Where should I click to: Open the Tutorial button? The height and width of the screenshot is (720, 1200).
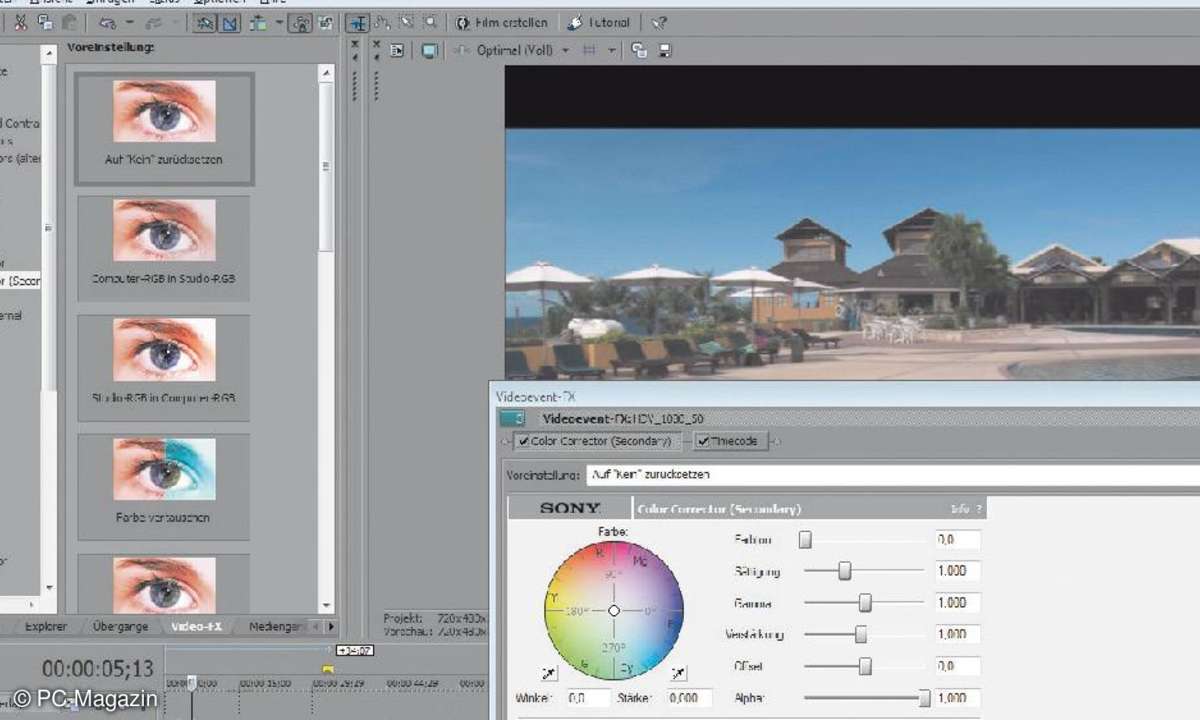point(599,22)
